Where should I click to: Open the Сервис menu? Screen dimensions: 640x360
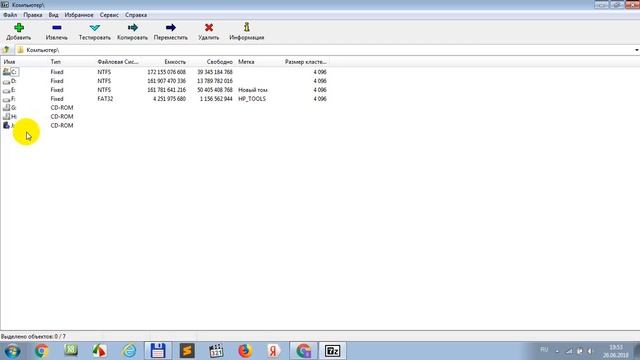point(109,15)
